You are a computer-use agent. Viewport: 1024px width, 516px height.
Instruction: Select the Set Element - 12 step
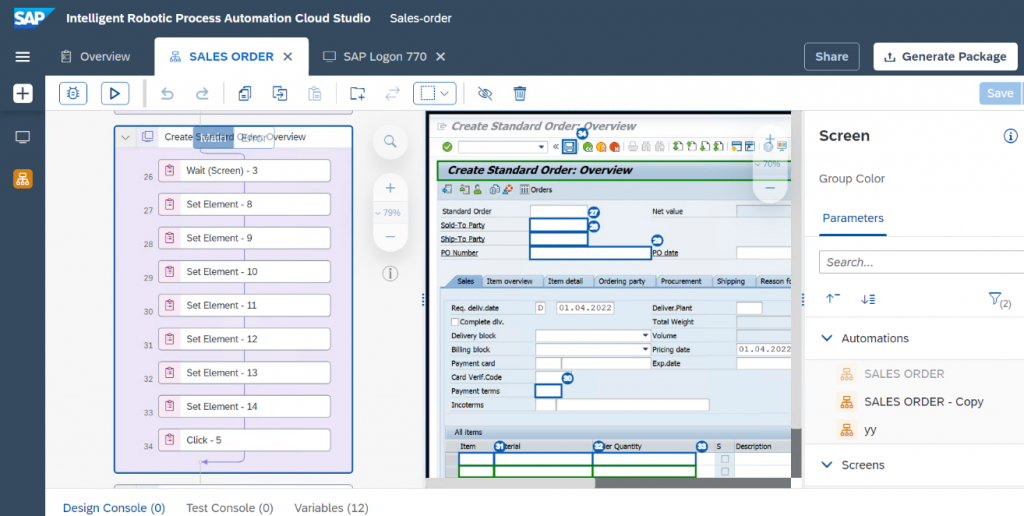pos(244,339)
